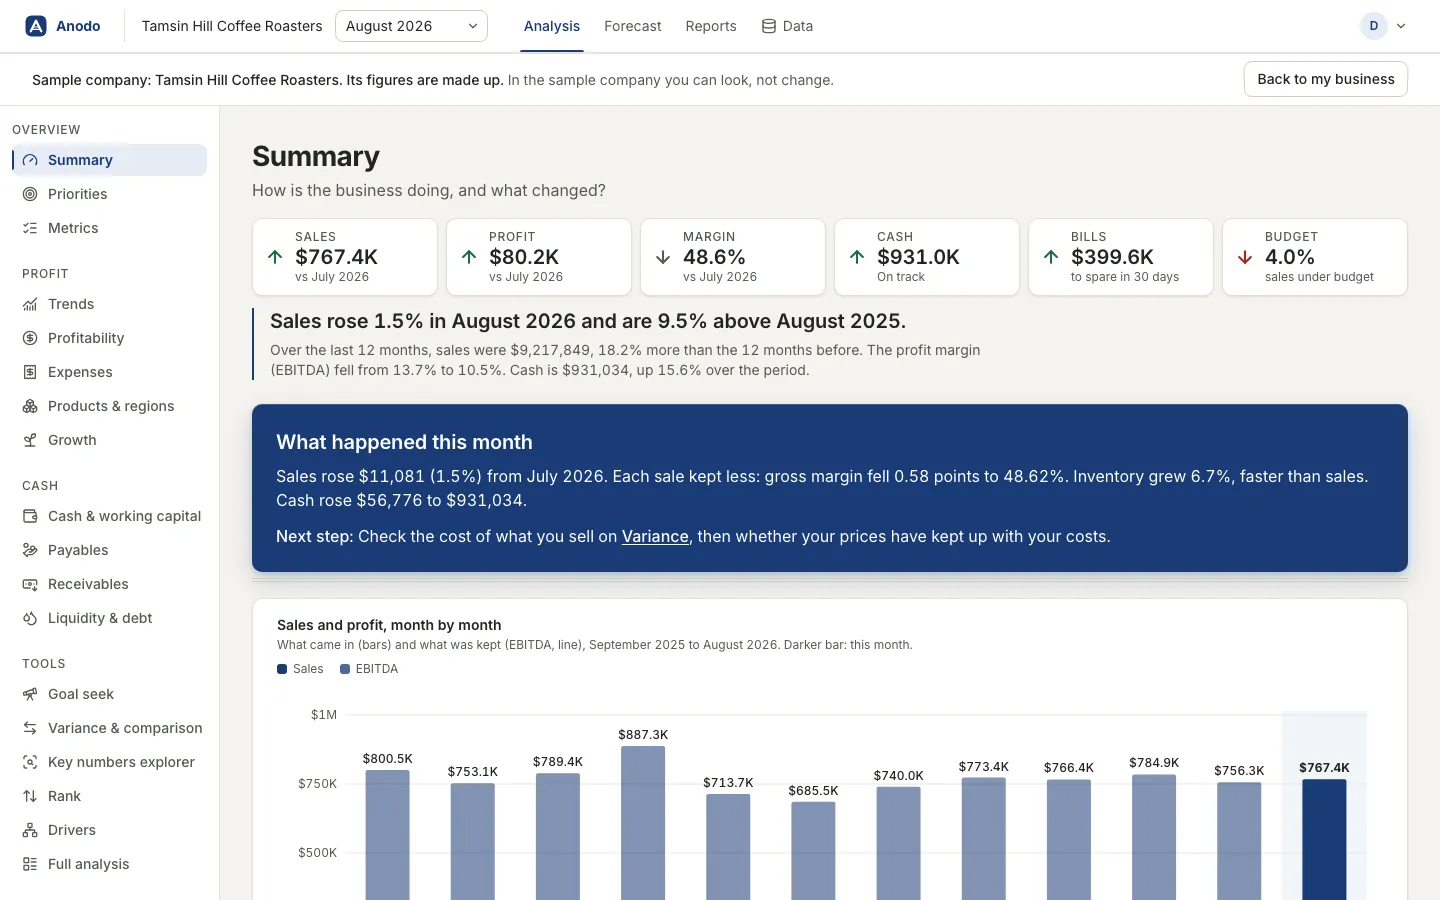
Task: Click the Full analysis icon
Action: click(30, 864)
